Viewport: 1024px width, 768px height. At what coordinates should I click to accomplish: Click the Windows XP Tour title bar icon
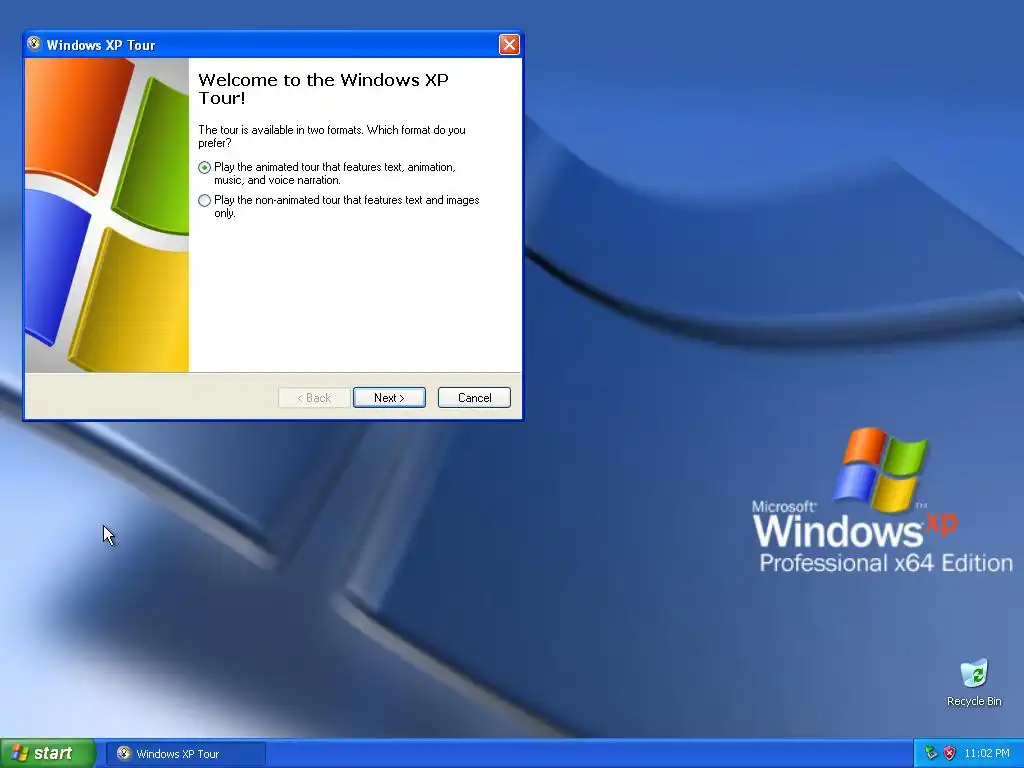tap(34, 44)
